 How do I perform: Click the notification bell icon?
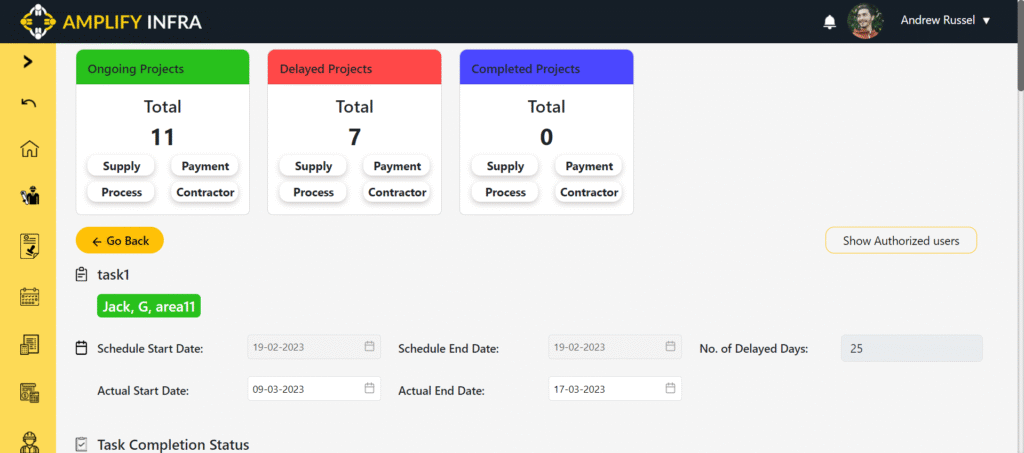(829, 21)
